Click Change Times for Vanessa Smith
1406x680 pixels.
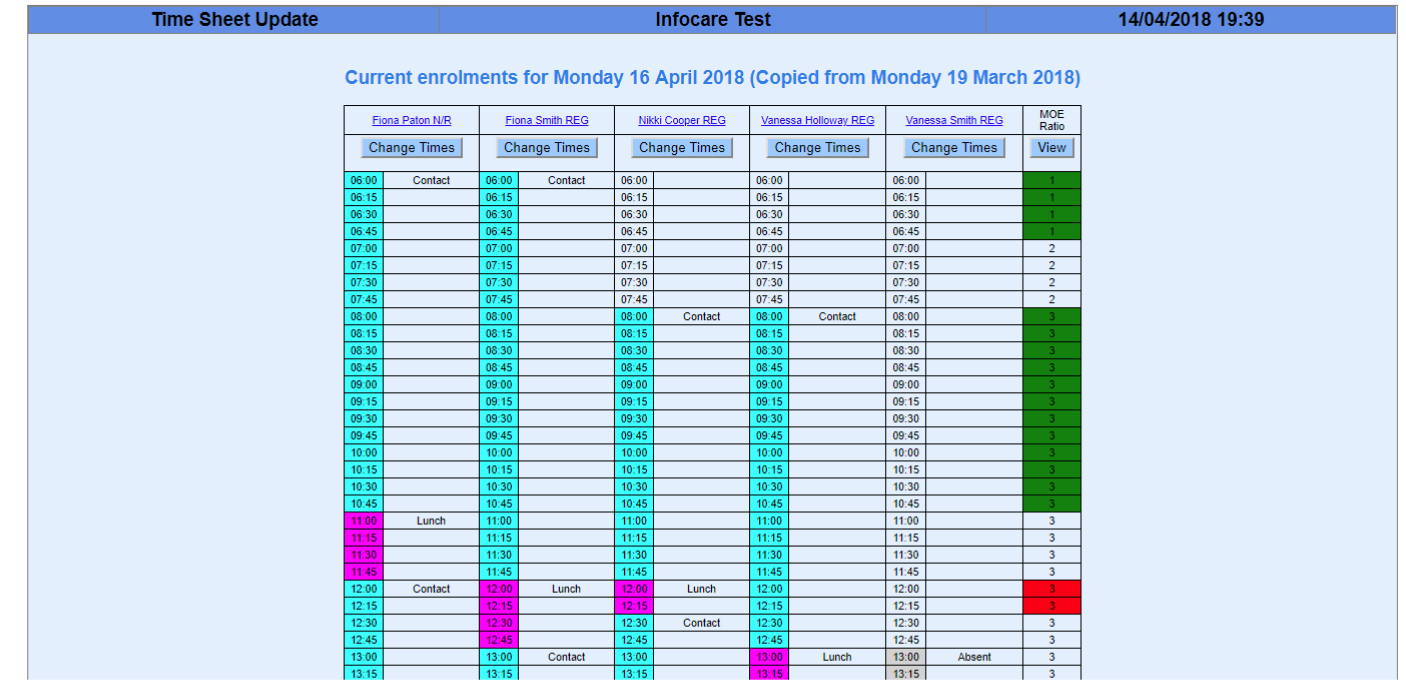click(954, 148)
